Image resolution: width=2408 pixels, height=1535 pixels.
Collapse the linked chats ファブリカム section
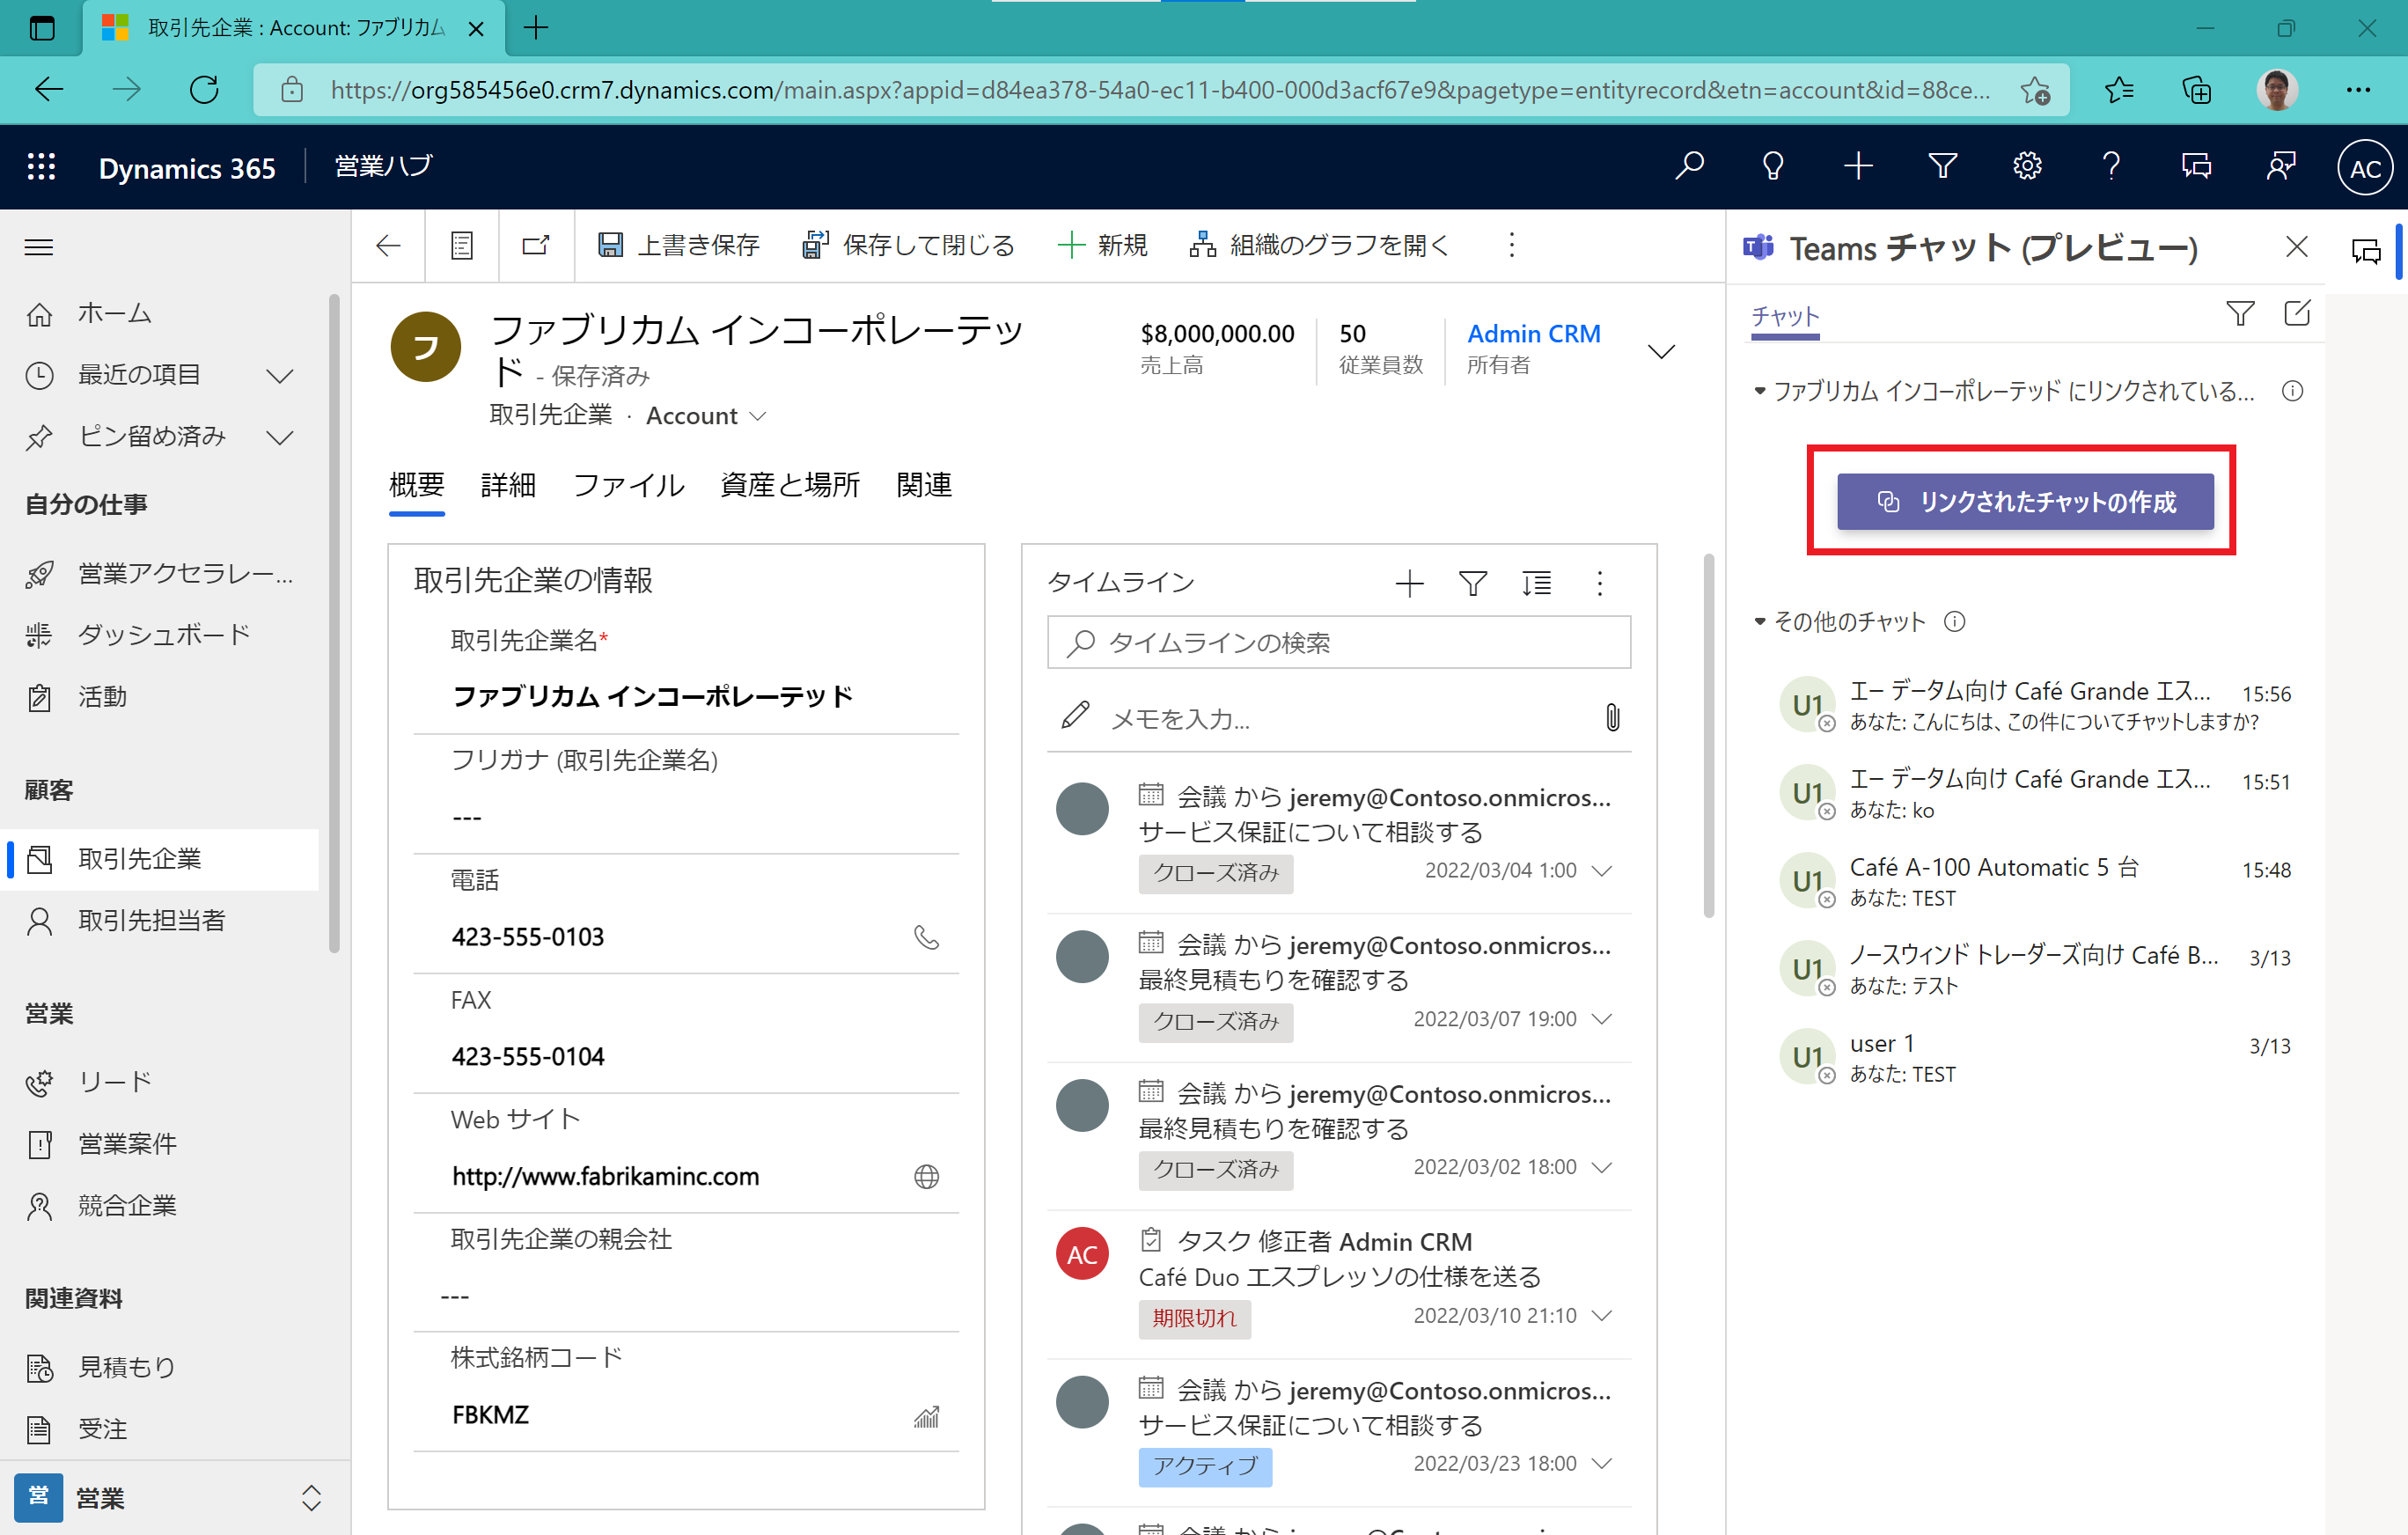[1759, 391]
